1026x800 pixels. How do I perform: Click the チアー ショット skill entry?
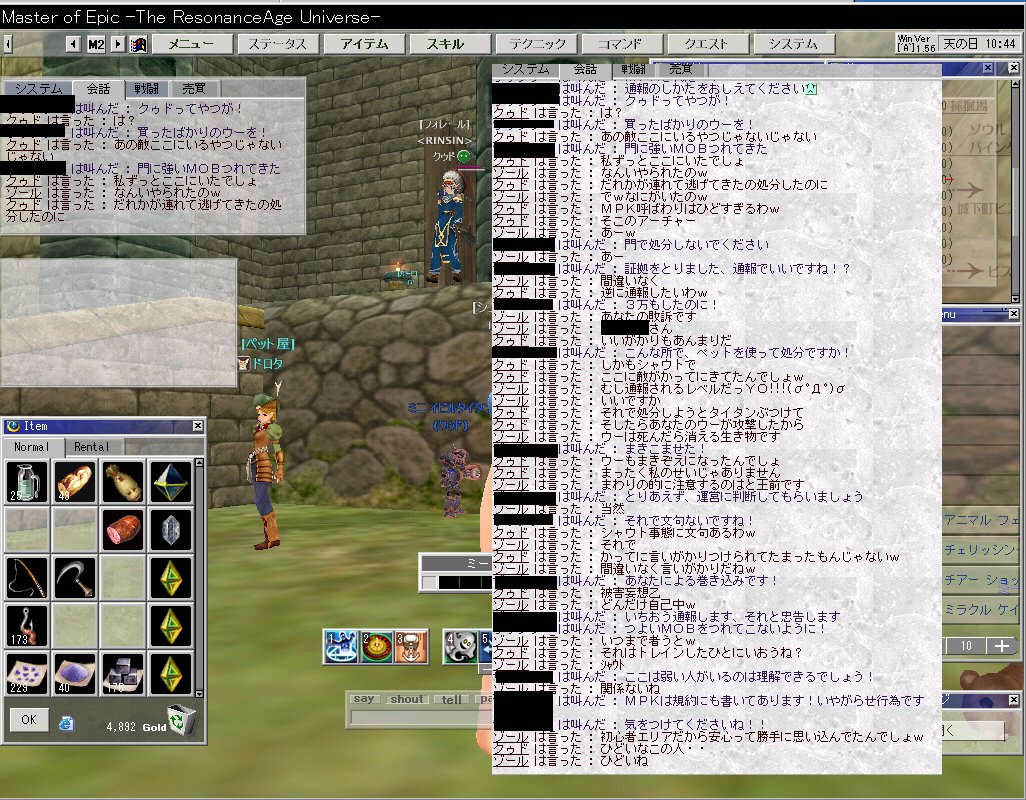click(x=980, y=580)
